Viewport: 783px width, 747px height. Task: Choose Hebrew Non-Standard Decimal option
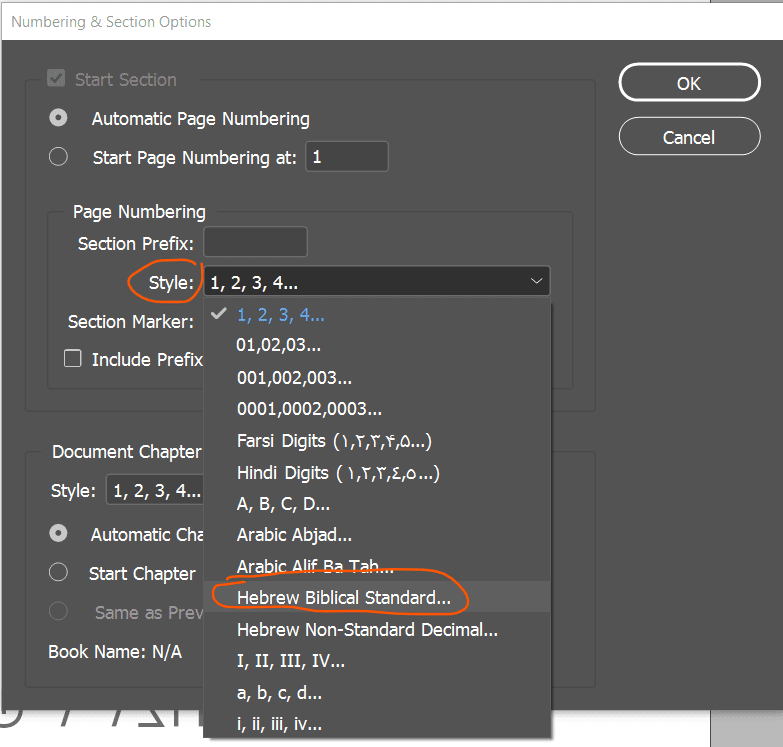tap(367, 630)
